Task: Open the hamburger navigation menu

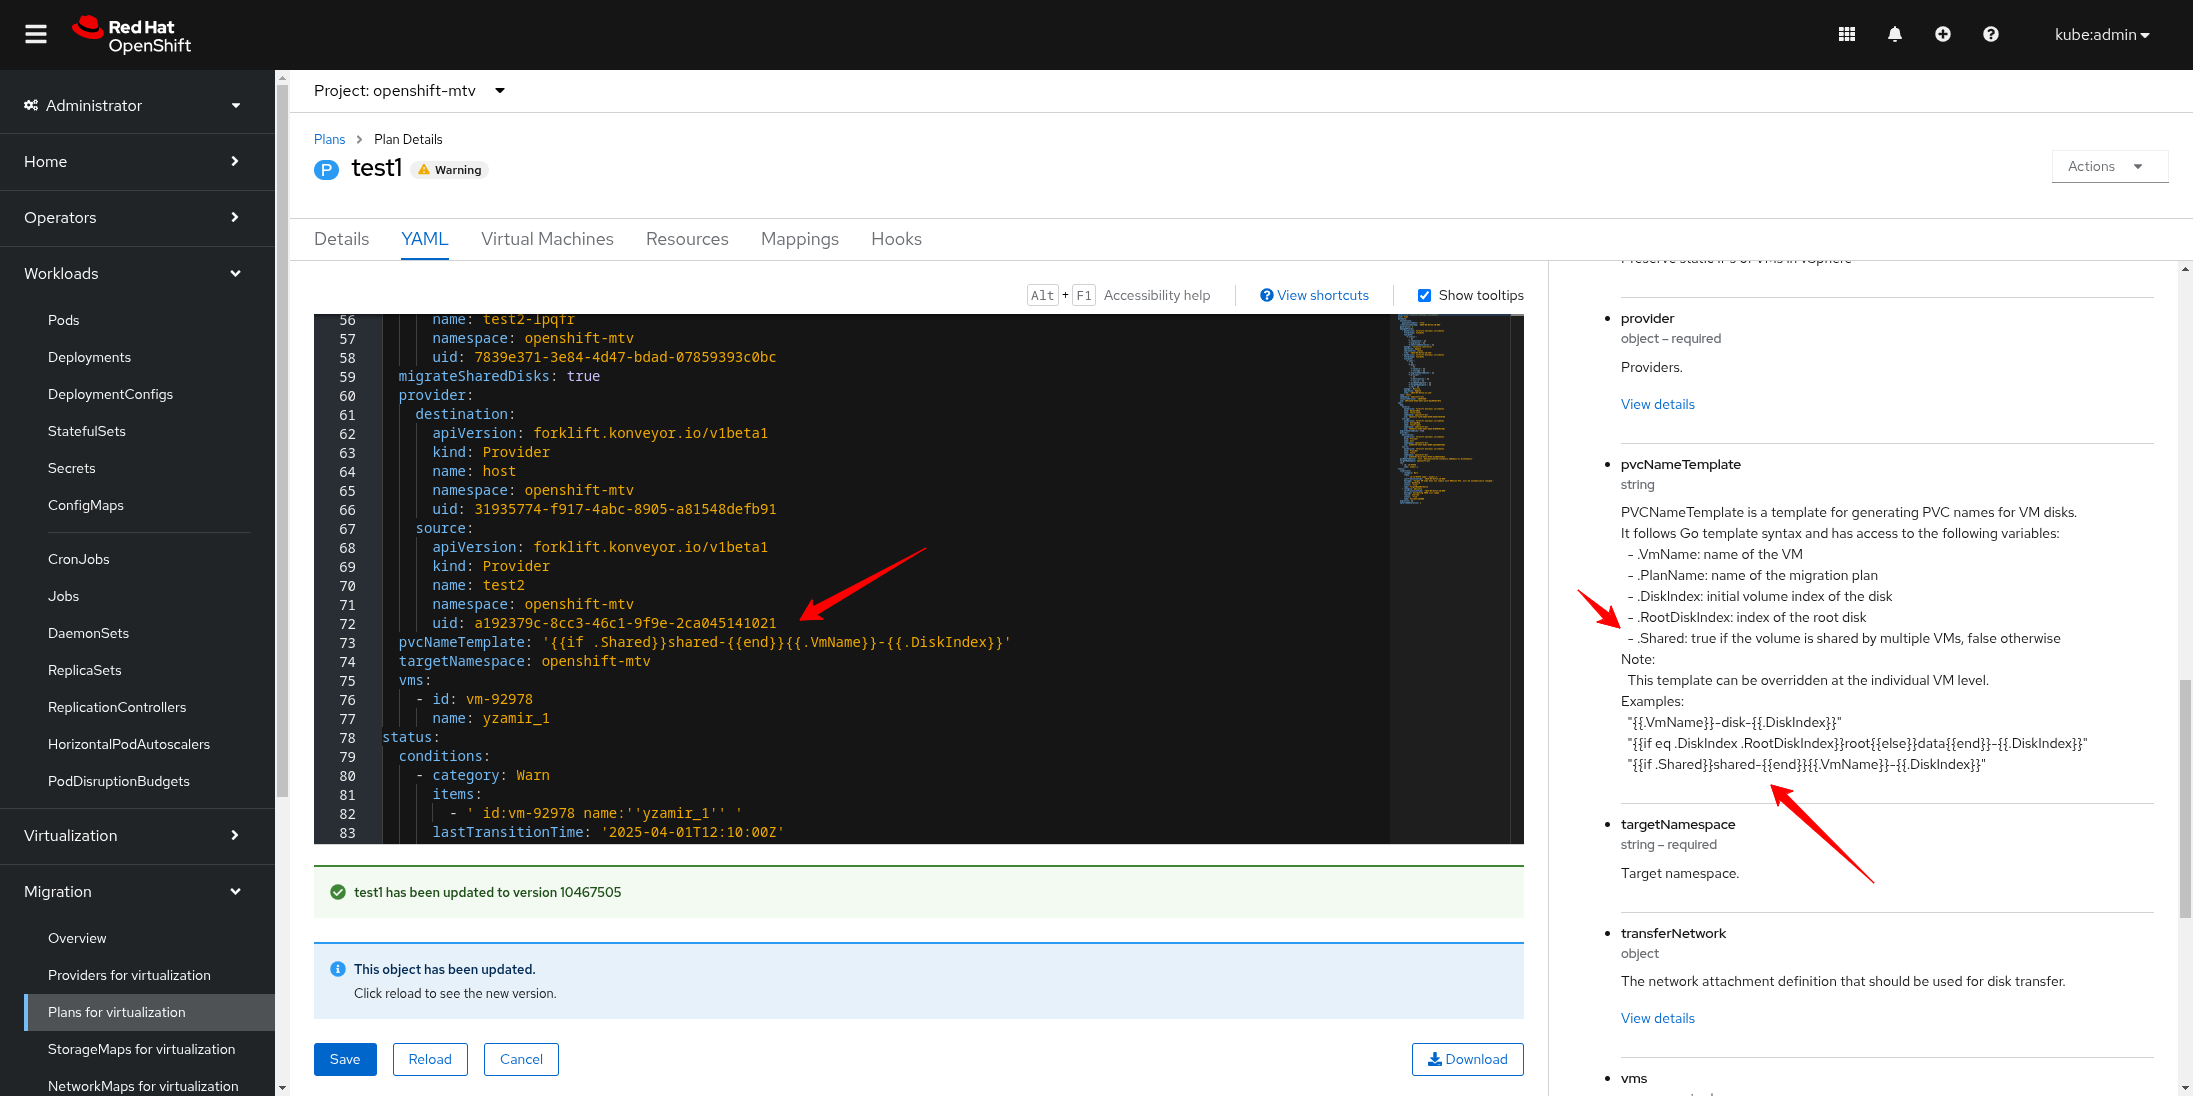Action: 36,34
